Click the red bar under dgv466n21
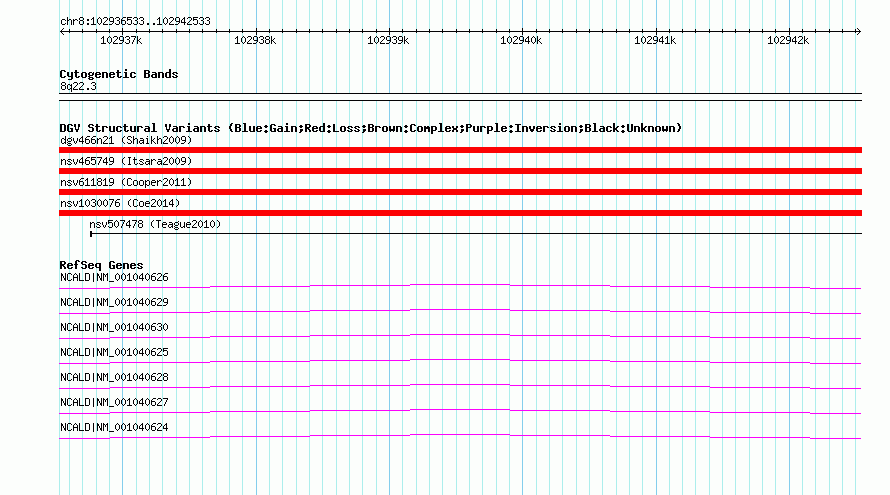Viewport: 890px width, 495px height. (x=460, y=150)
